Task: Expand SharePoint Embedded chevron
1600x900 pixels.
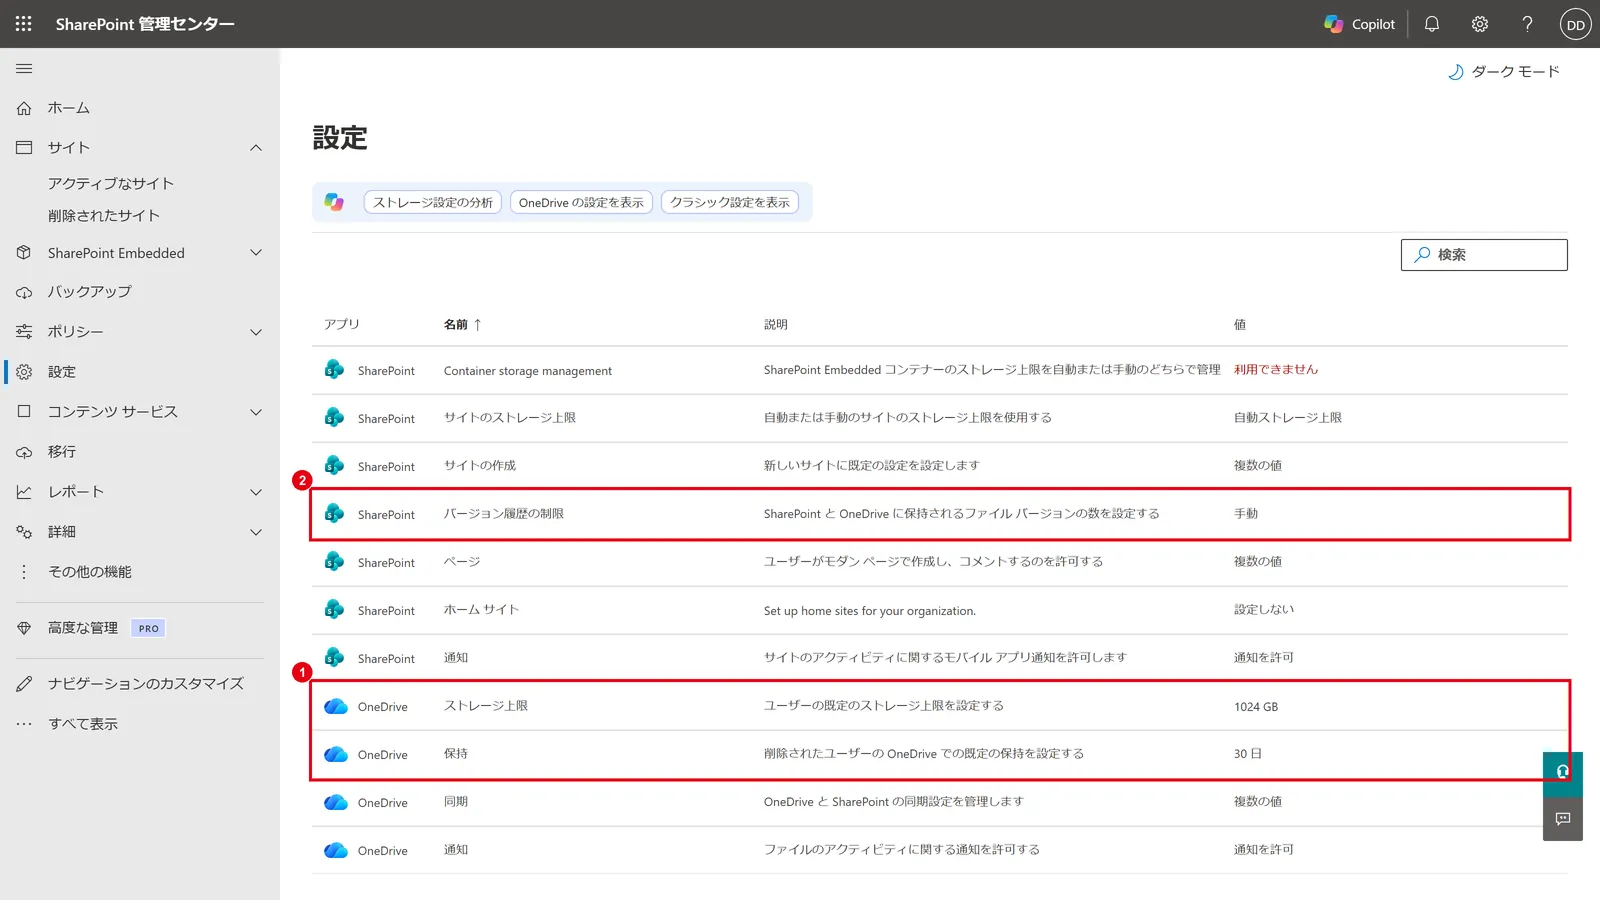Action: [x=256, y=253]
